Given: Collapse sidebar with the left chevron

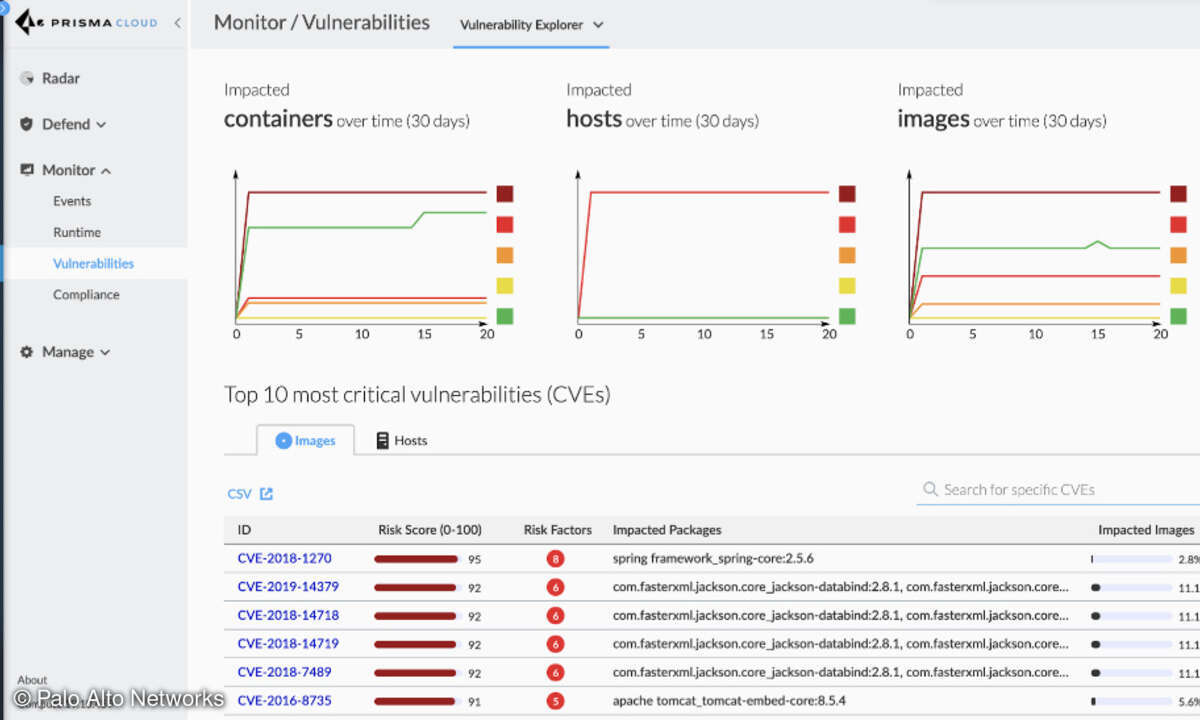Looking at the screenshot, I should (x=177, y=22).
